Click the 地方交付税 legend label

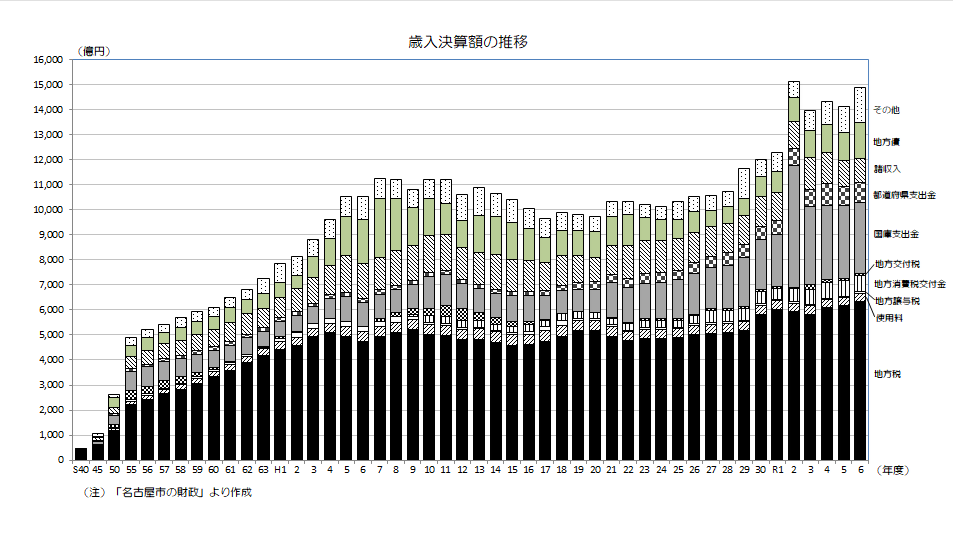click(897, 264)
